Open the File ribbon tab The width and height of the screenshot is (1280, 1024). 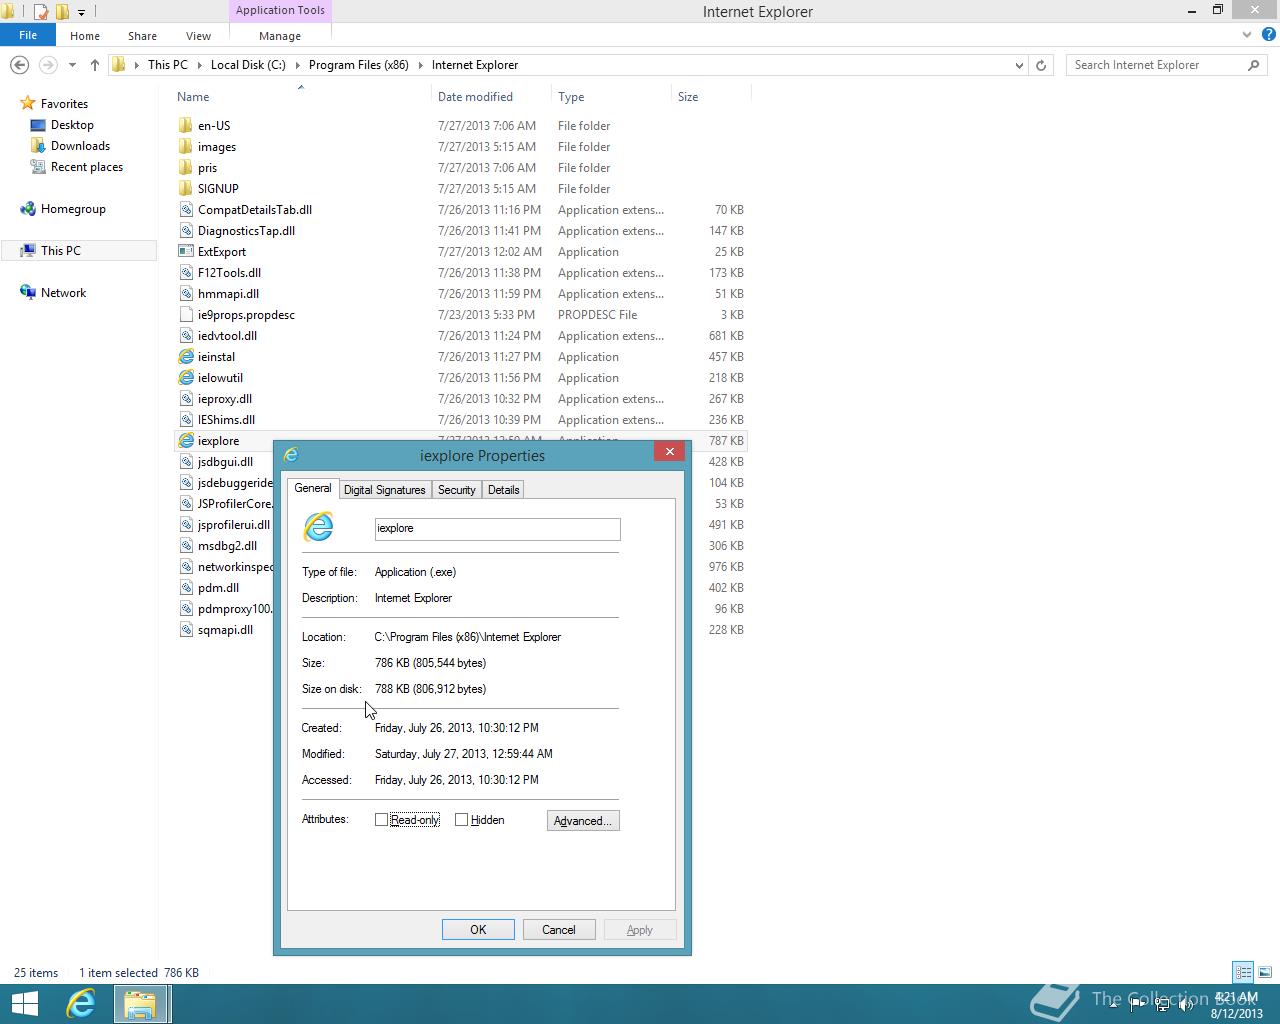click(28, 35)
